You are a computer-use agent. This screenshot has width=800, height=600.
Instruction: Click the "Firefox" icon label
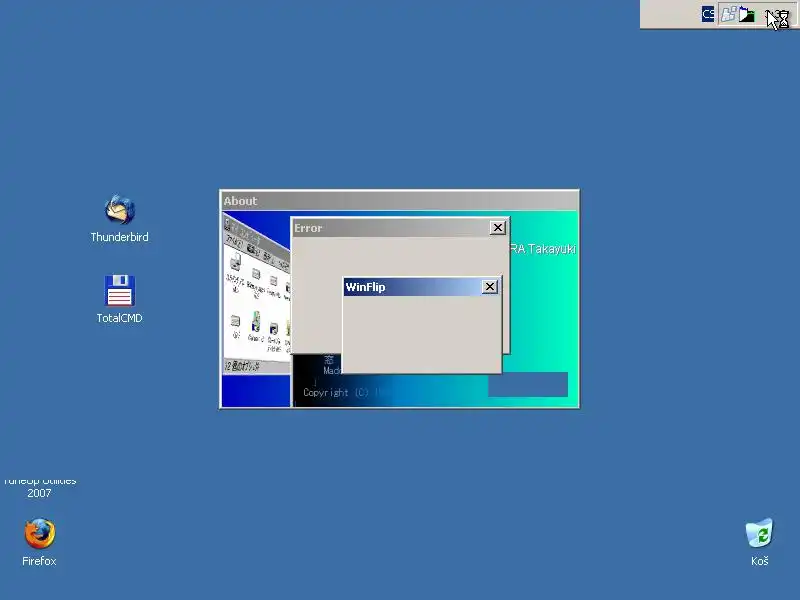click(39, 561)
